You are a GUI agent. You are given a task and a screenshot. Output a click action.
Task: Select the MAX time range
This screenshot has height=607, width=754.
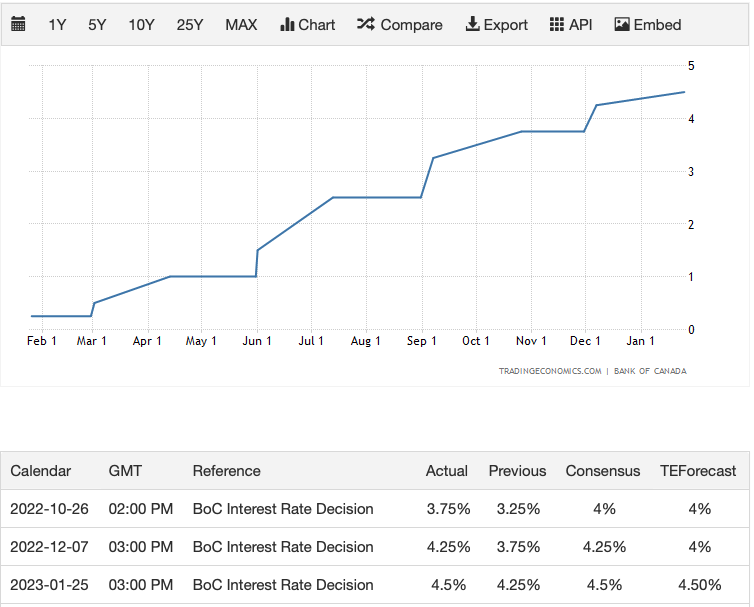click(x=241, y=25)
